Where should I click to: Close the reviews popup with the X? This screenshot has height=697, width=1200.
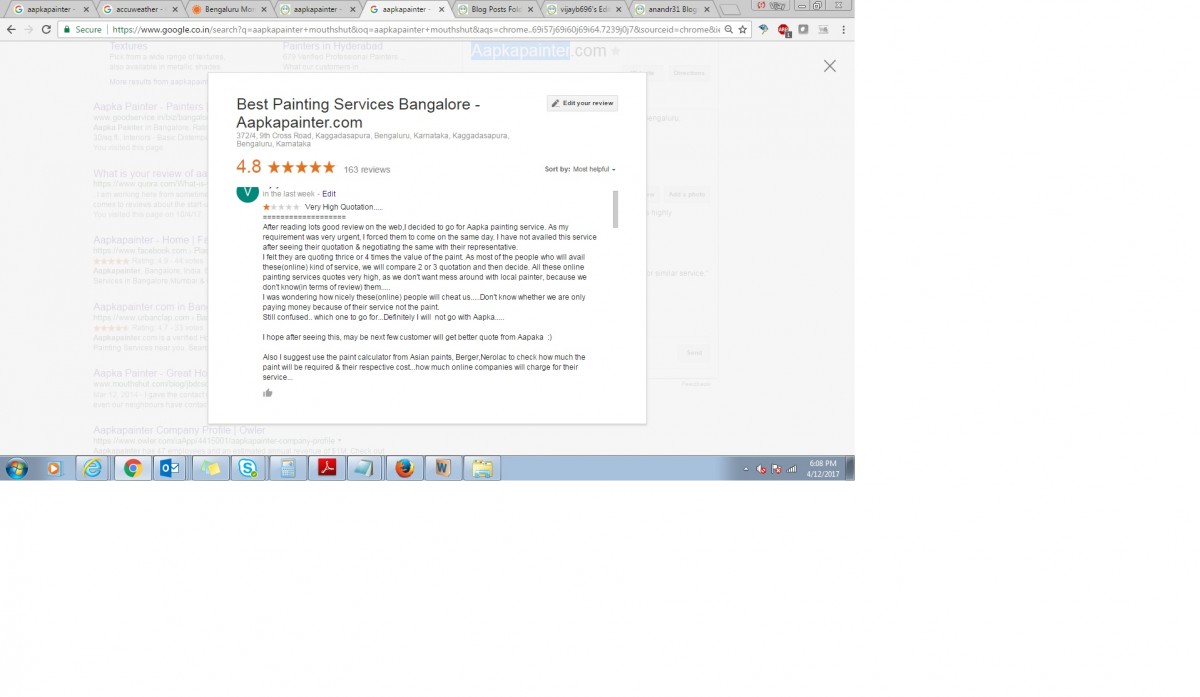pyautogui.click(x=829, y=66)
